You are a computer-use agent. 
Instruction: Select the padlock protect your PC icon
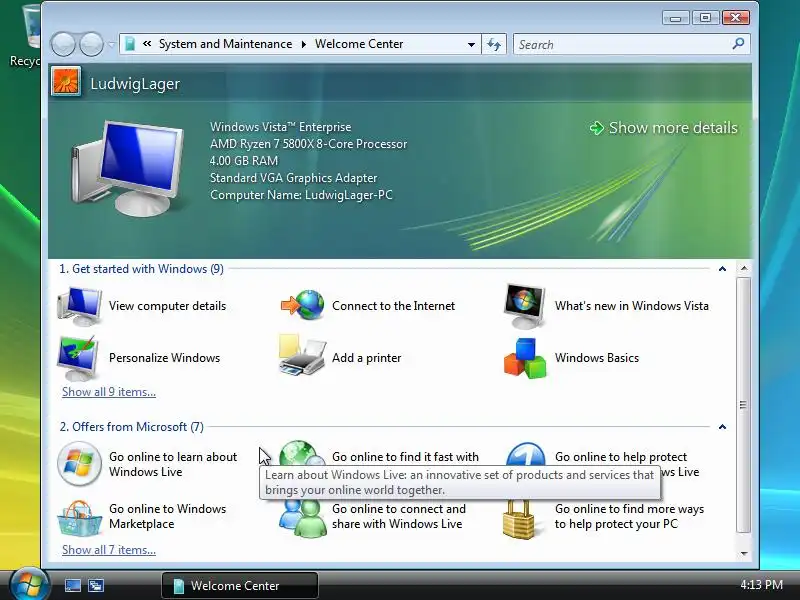click(518, 519)
